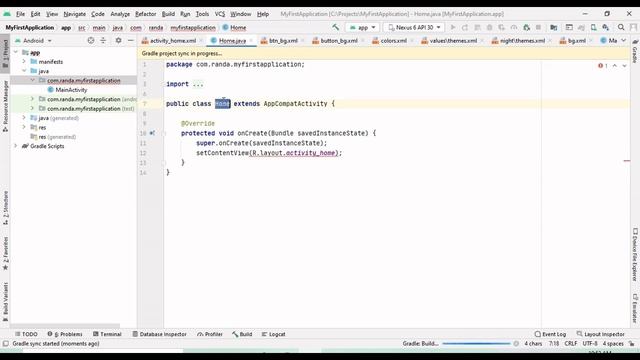This screenshot has height=360, width=640.
Task: Toggle the Emulator tool window side tab
Action: (635, 308)
